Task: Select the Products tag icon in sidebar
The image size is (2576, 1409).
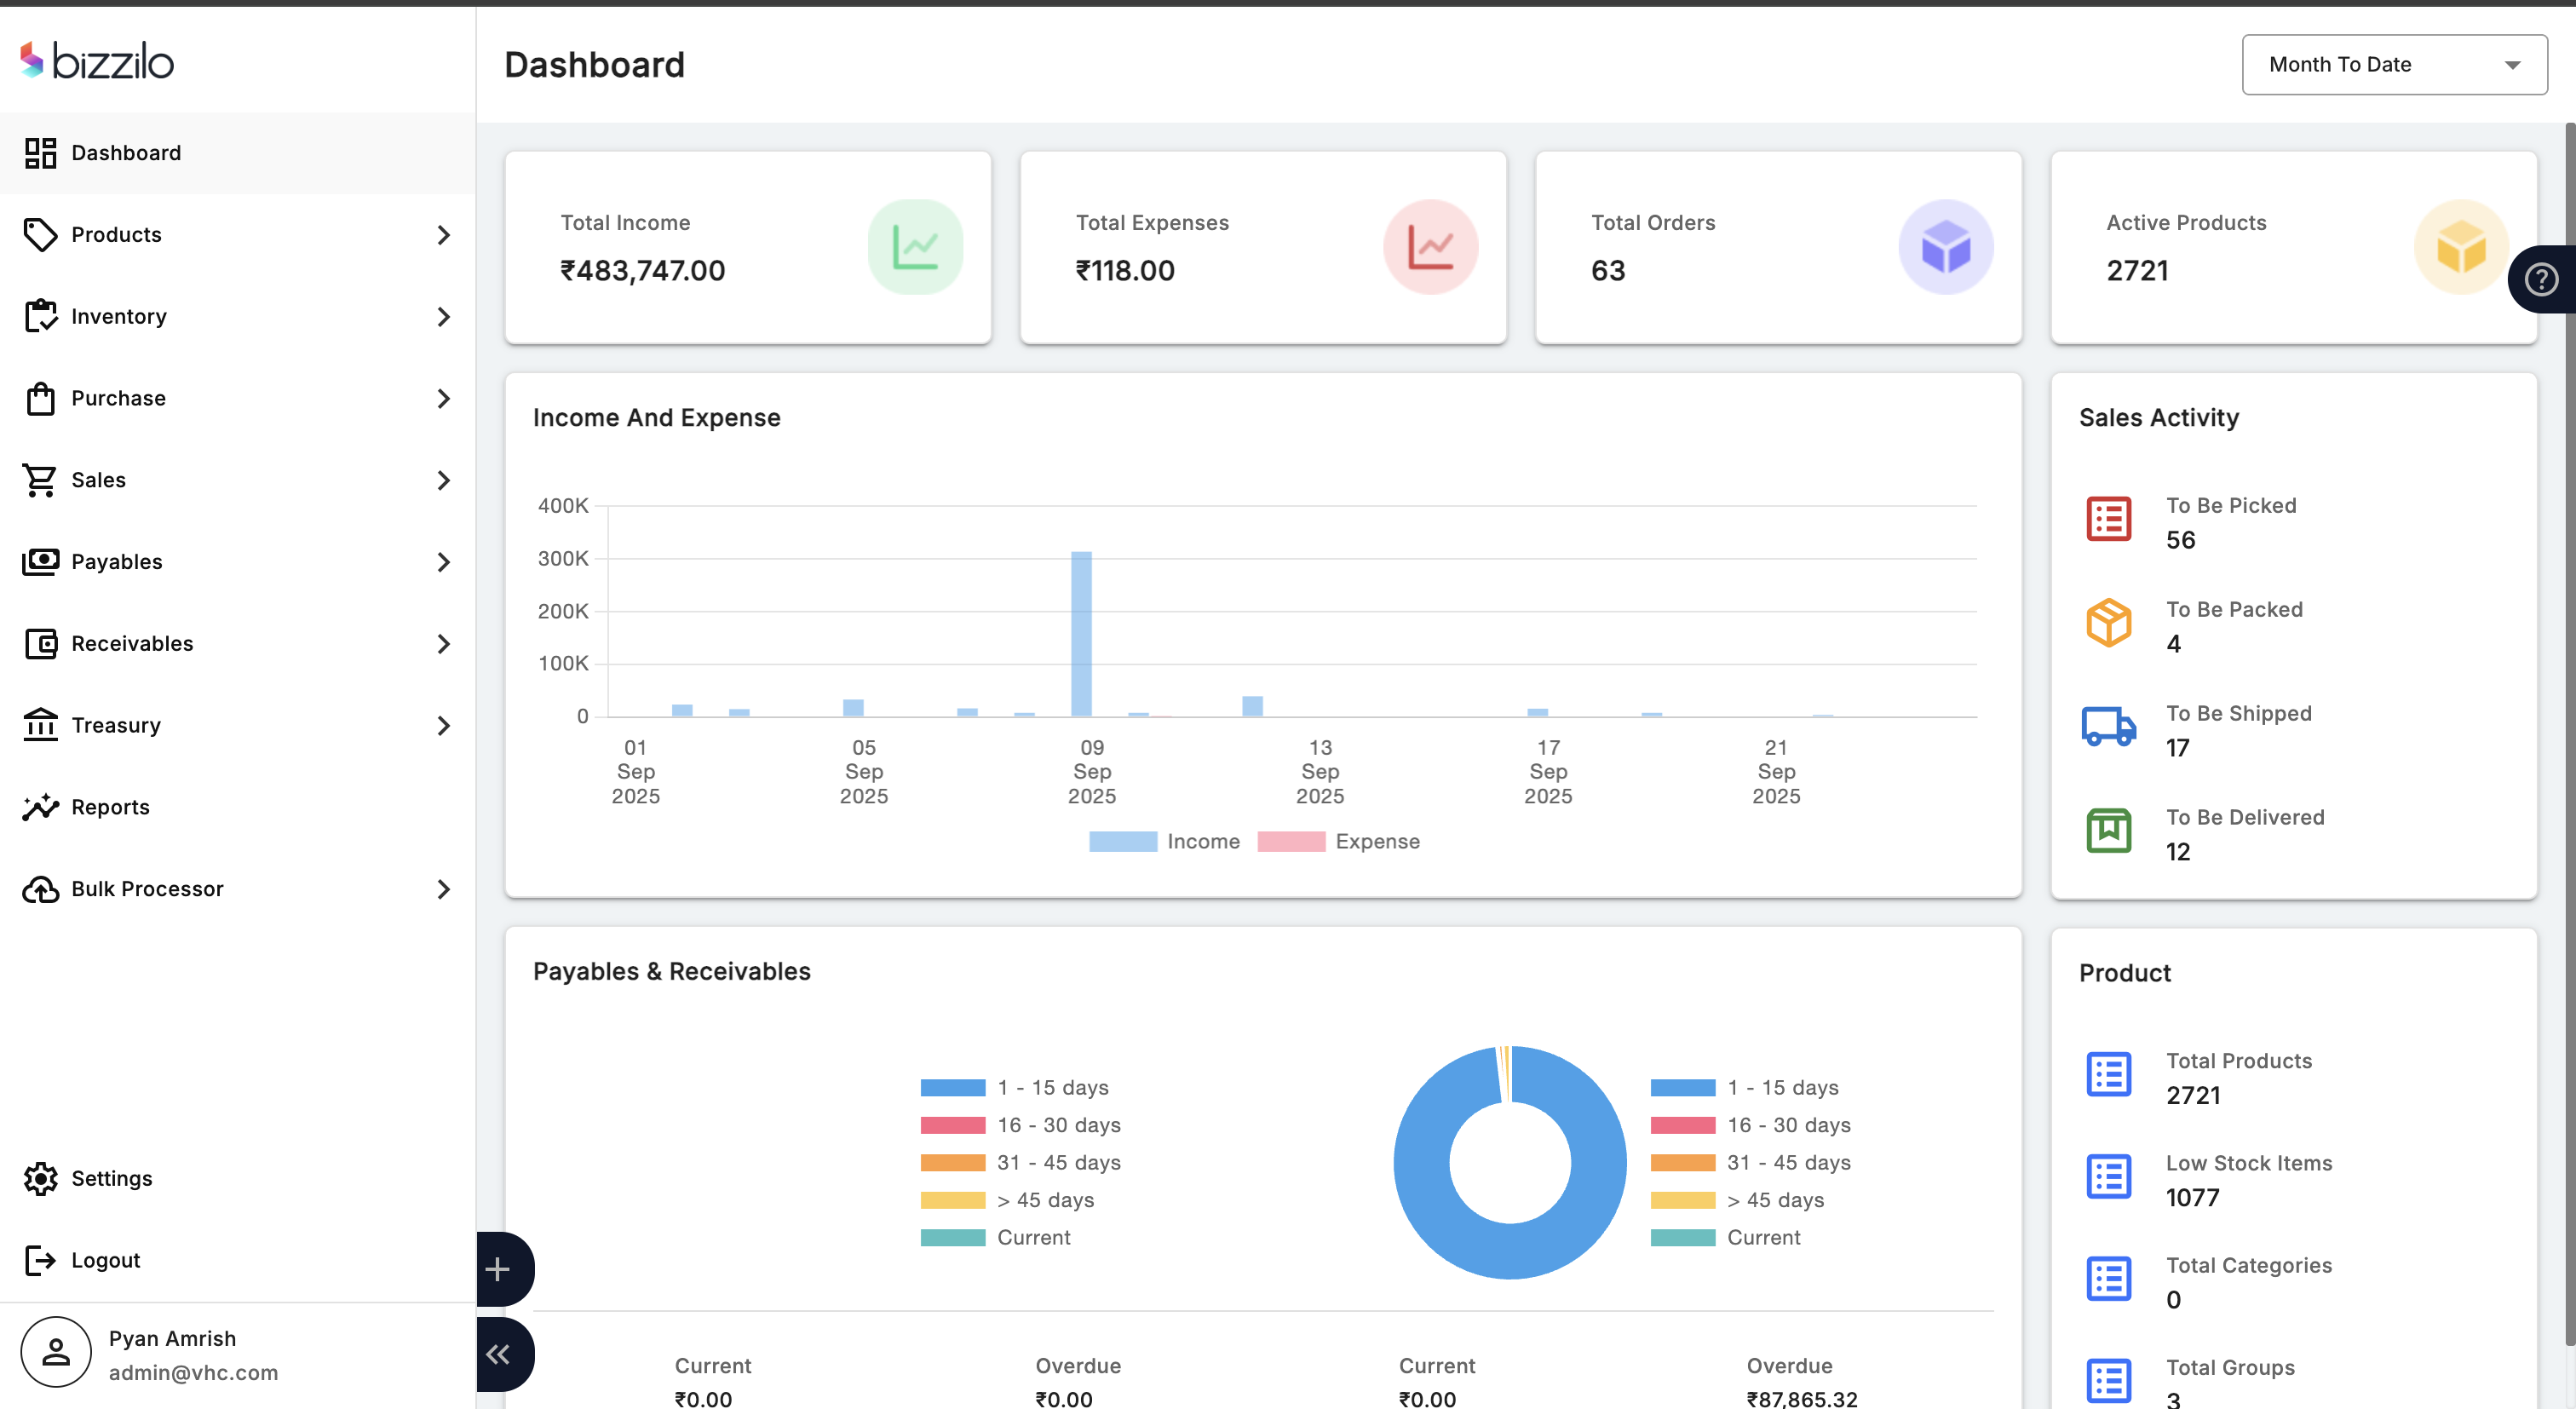Action: point(40,234)
